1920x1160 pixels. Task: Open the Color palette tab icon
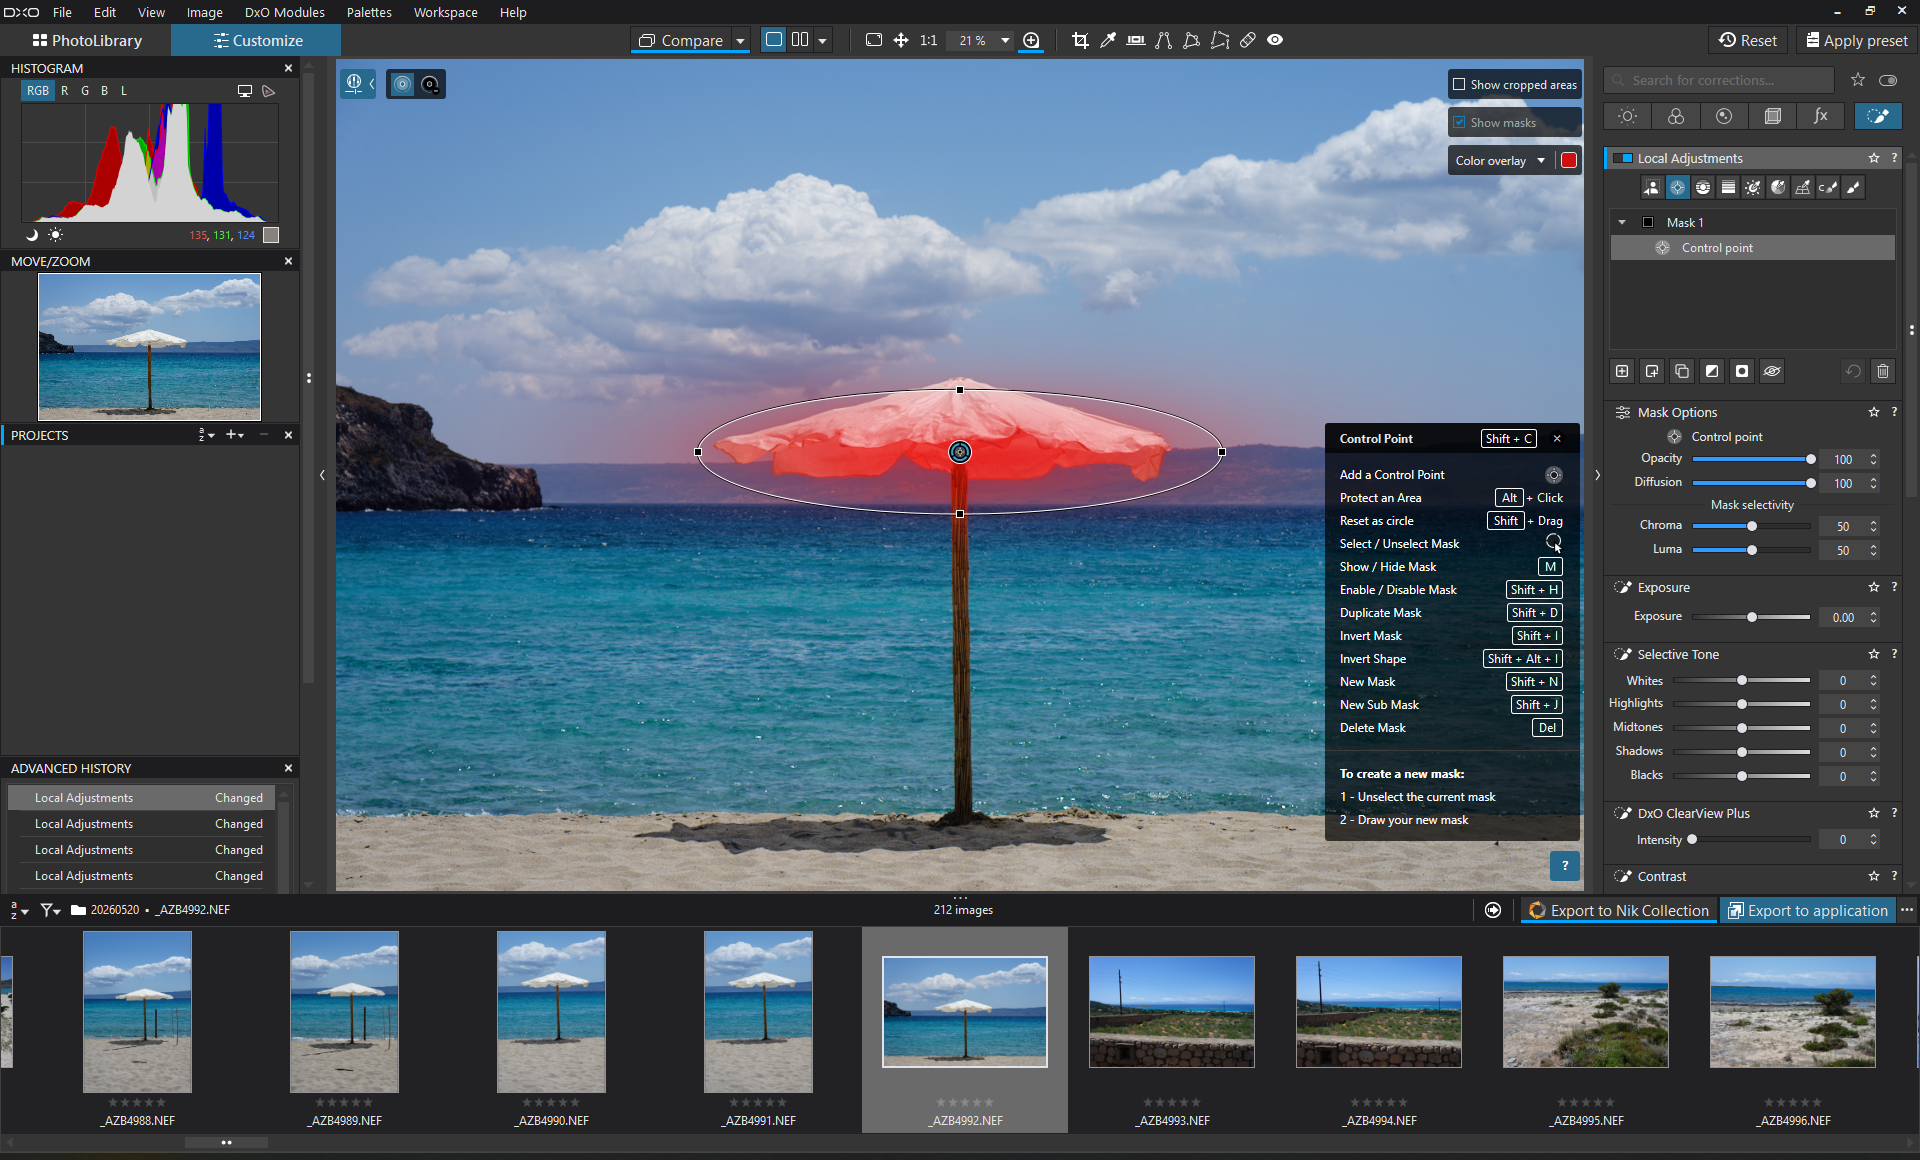pos(1676,116)
